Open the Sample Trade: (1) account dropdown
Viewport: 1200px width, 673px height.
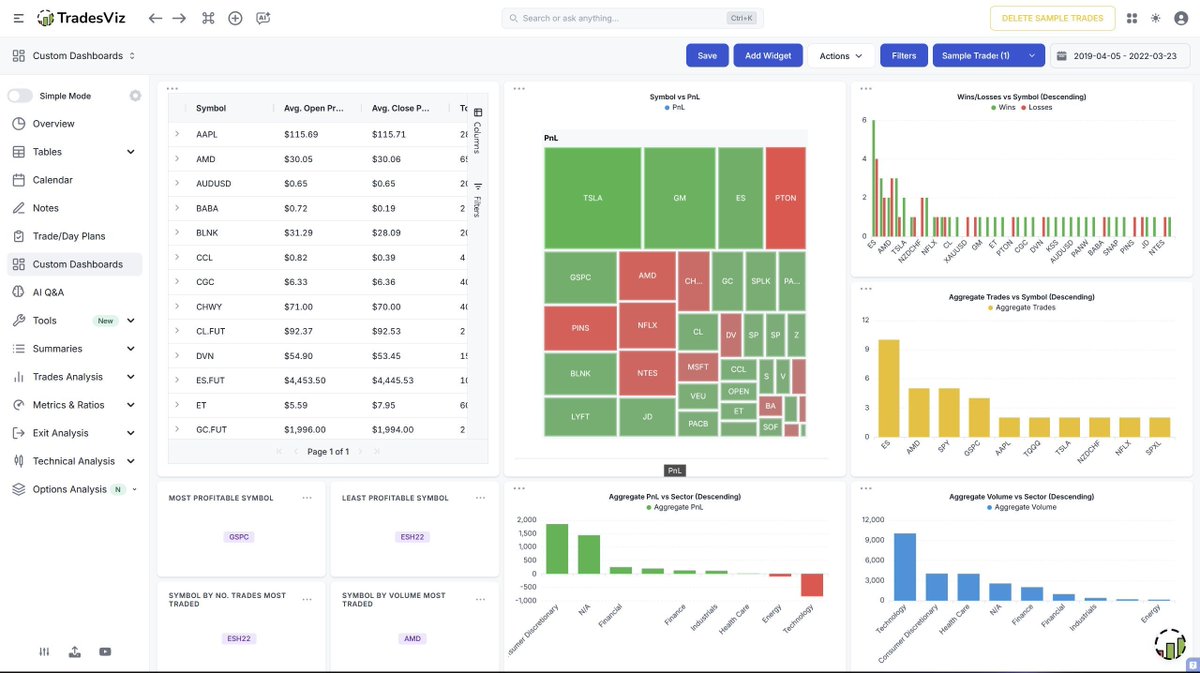988,56
